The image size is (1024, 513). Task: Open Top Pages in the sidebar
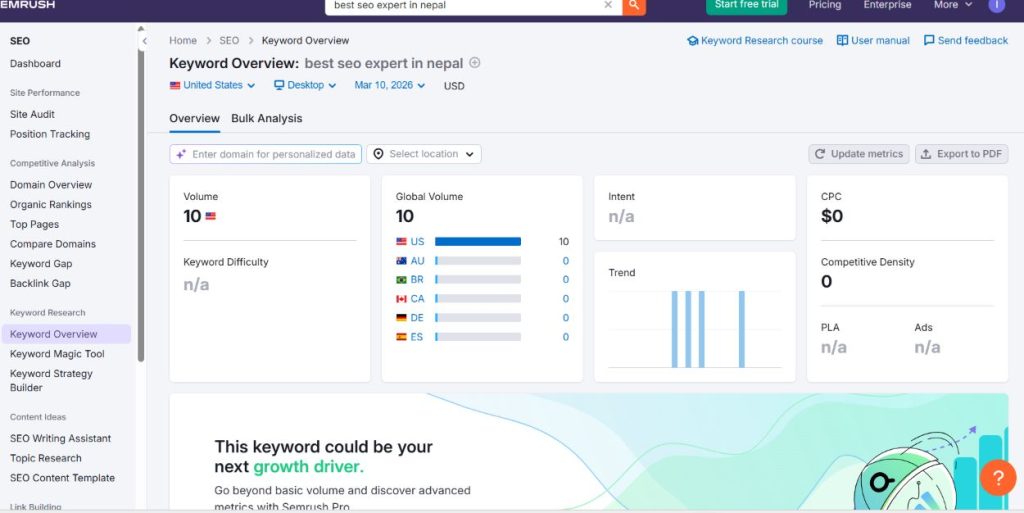pyautogui.click(x=35, y=224)
